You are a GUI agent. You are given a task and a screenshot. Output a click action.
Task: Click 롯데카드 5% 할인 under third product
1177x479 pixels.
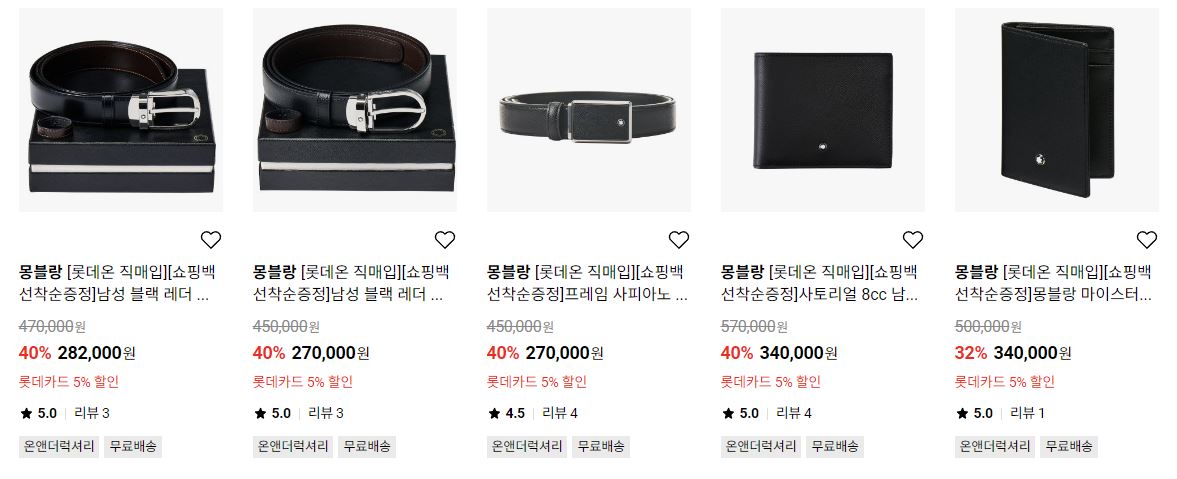point(537,381)
